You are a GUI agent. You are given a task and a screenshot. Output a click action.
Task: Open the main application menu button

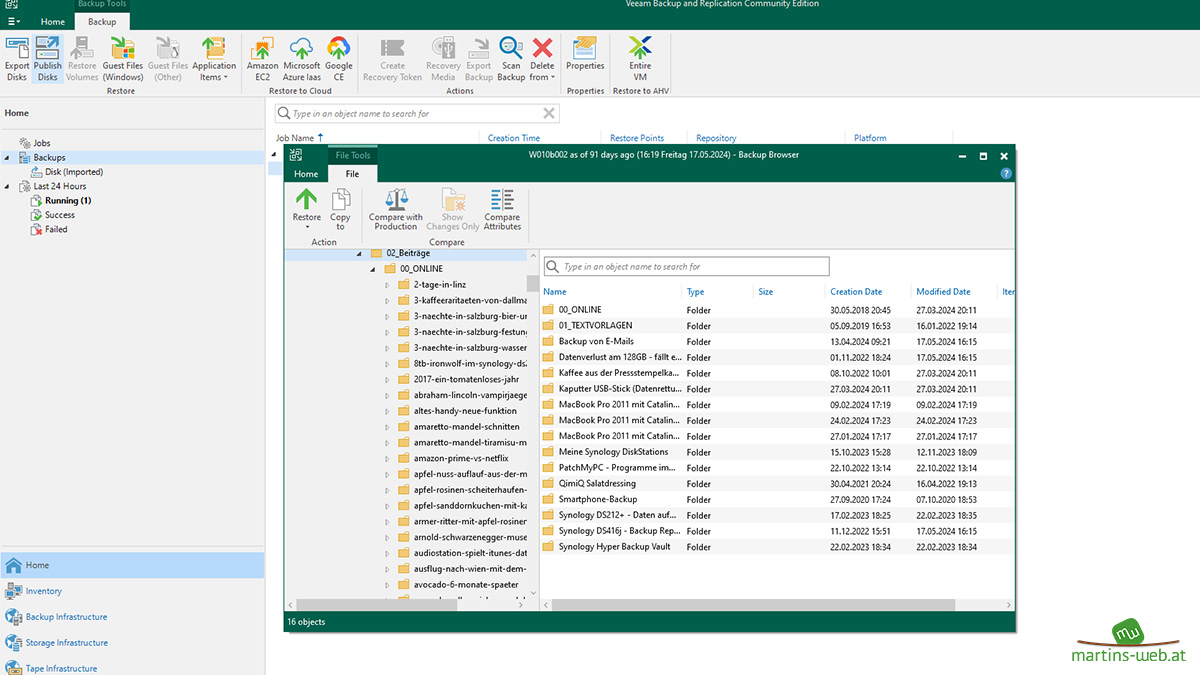click(x=14, y=21)
